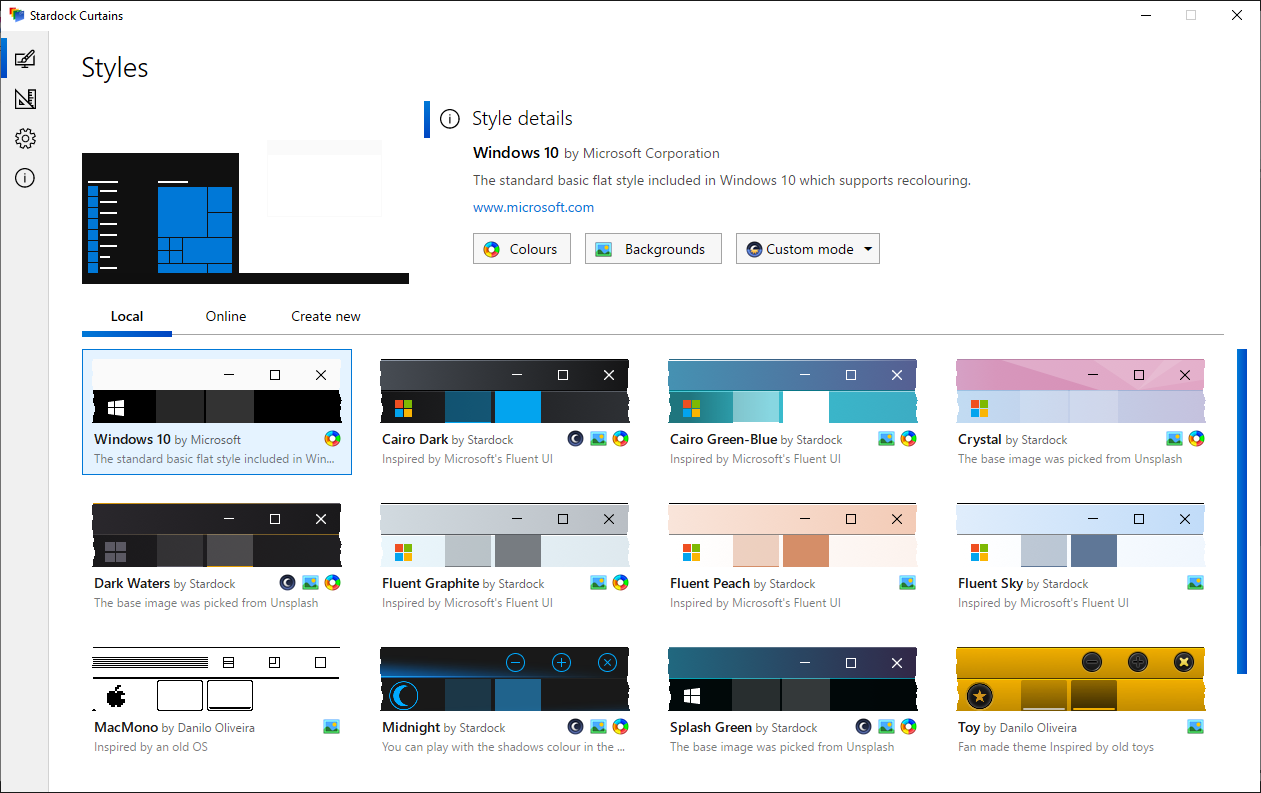
Task: Switch to the Online tab
Action: (226, 316)
